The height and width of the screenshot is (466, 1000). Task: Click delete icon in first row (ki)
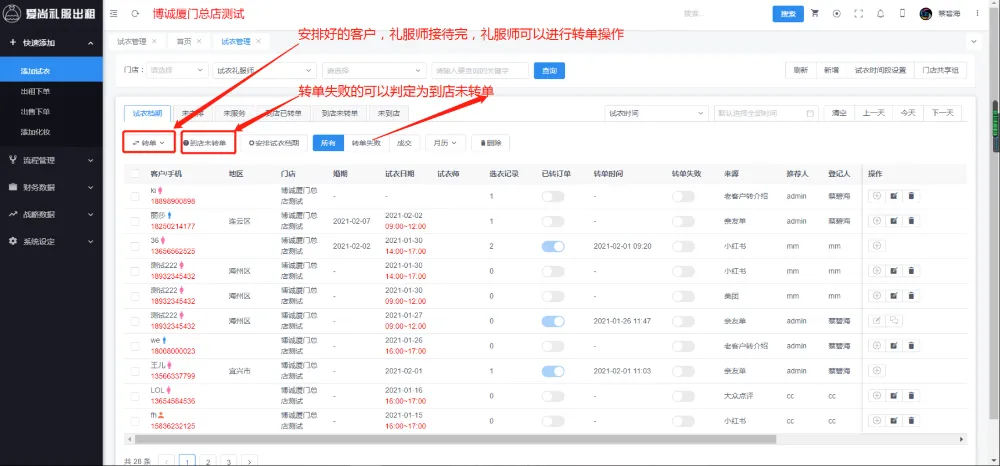[910, 196]
